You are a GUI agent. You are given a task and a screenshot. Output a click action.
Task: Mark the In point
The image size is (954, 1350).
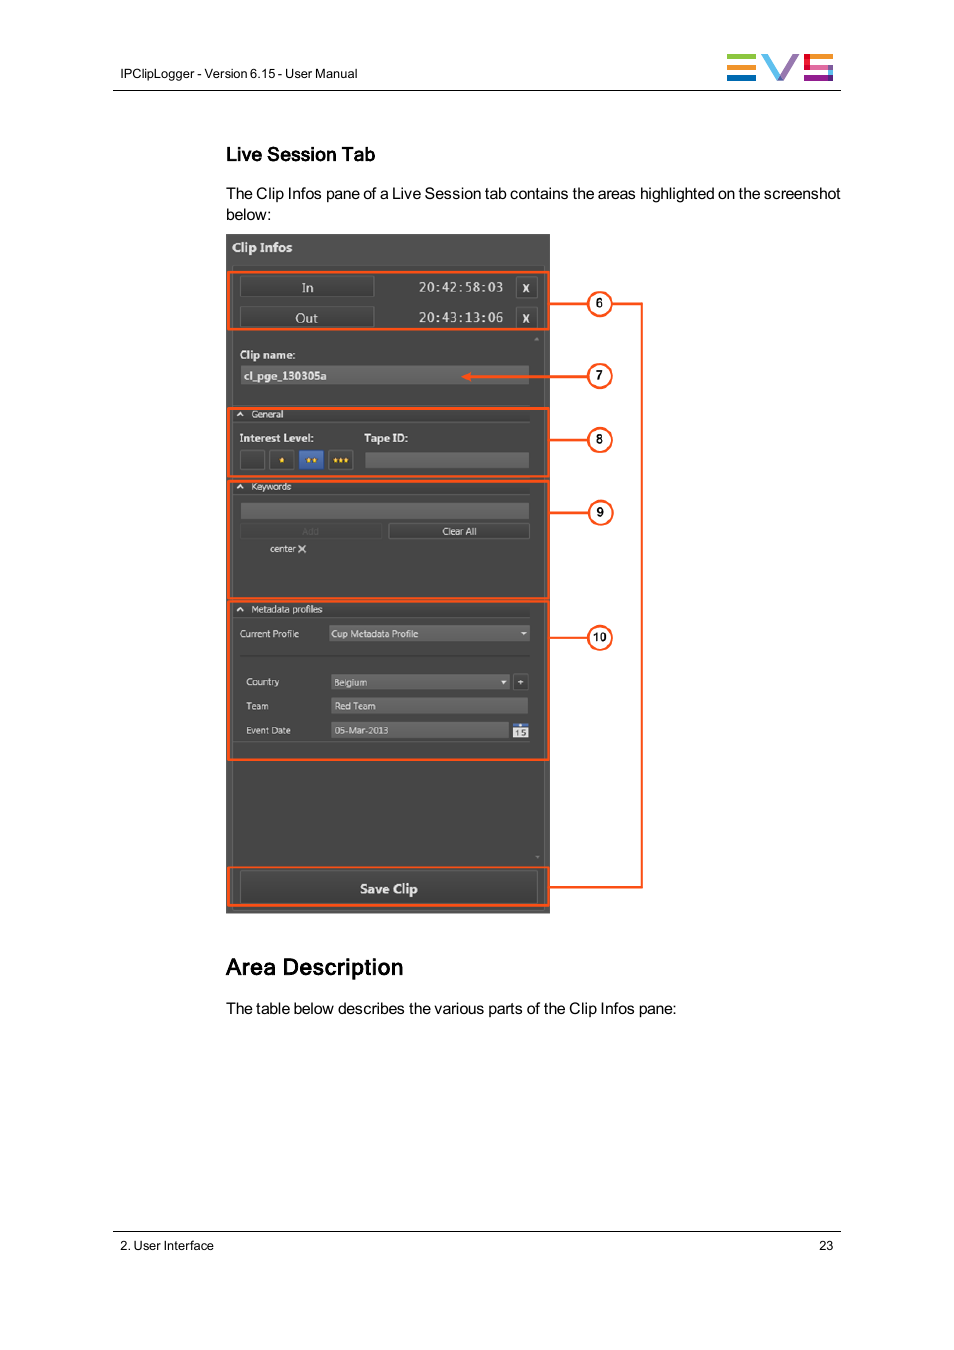[307, 288]
